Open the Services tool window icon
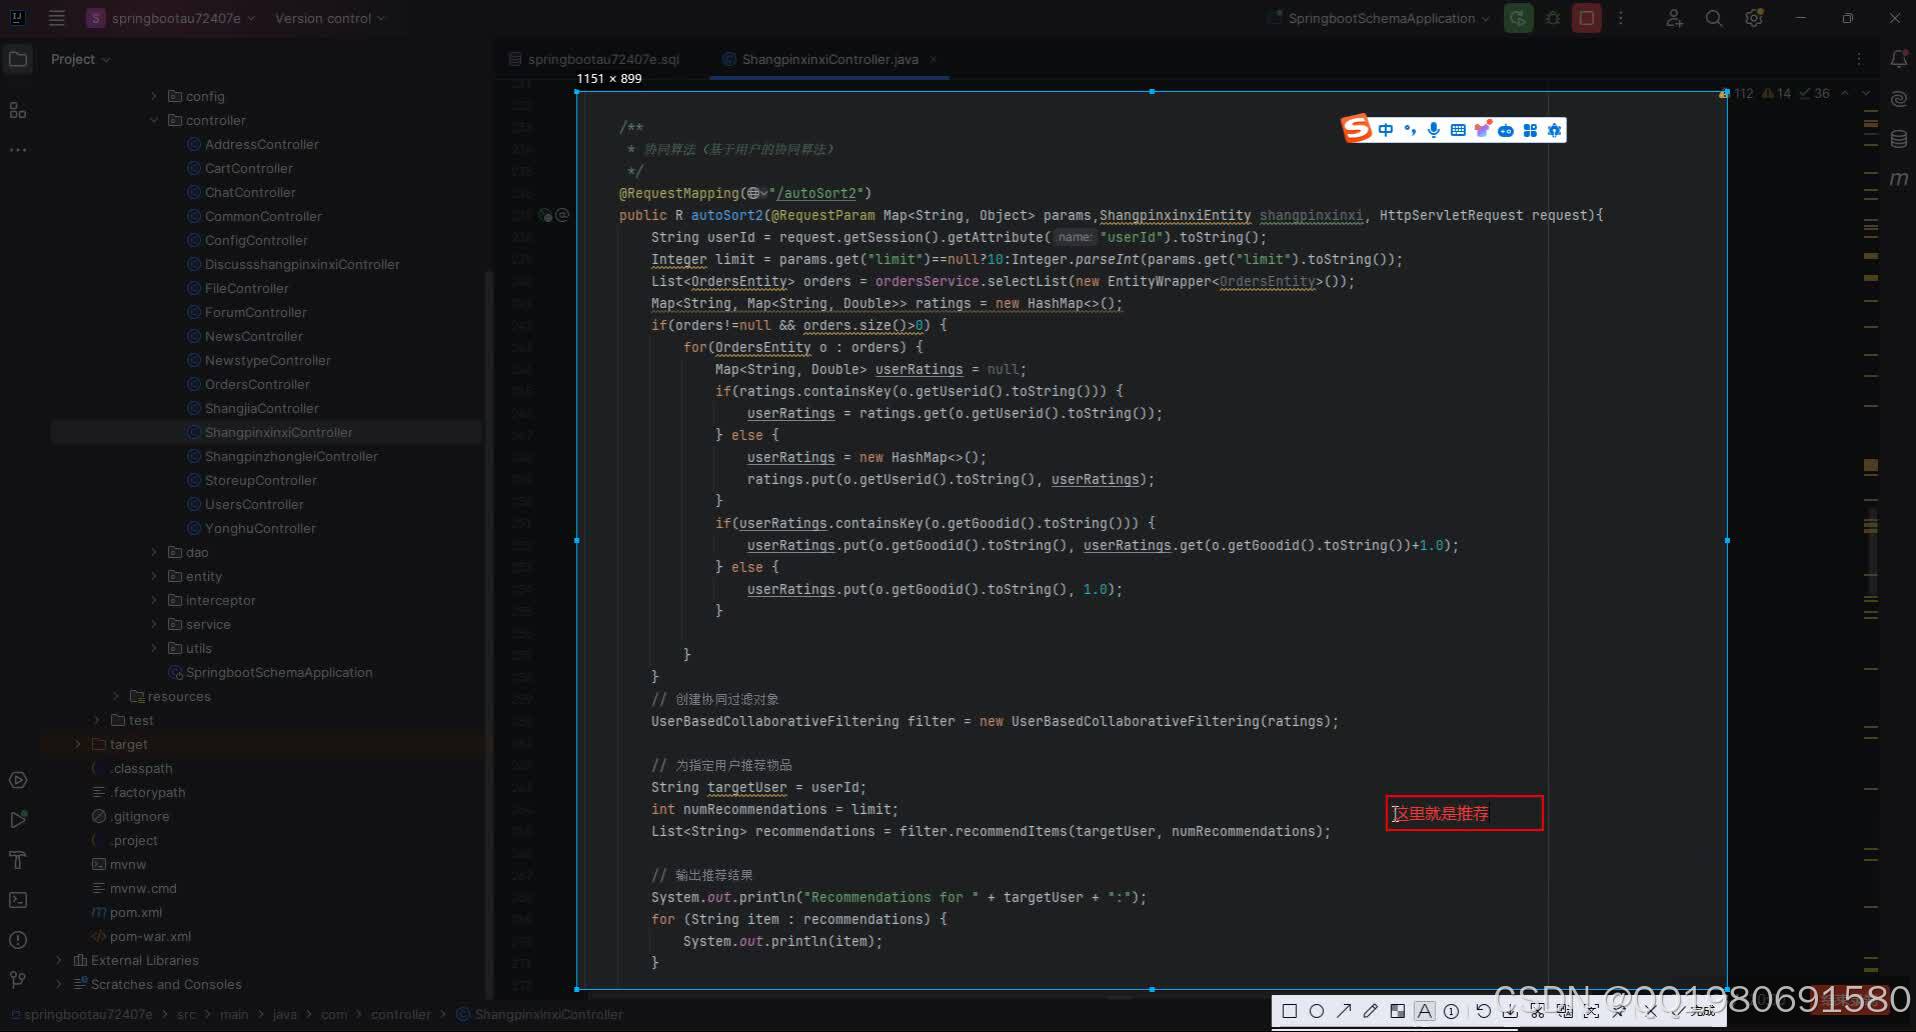 click(18, 780)
